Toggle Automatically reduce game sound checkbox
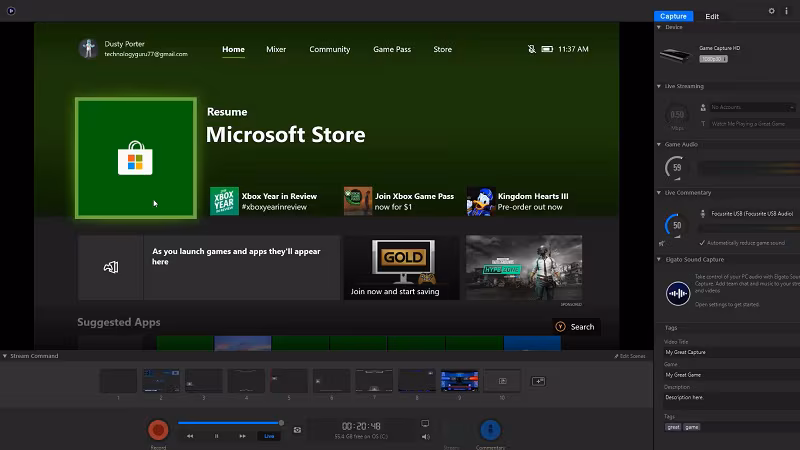Screen dimensions: 800x450 click(x=703, y=243)
